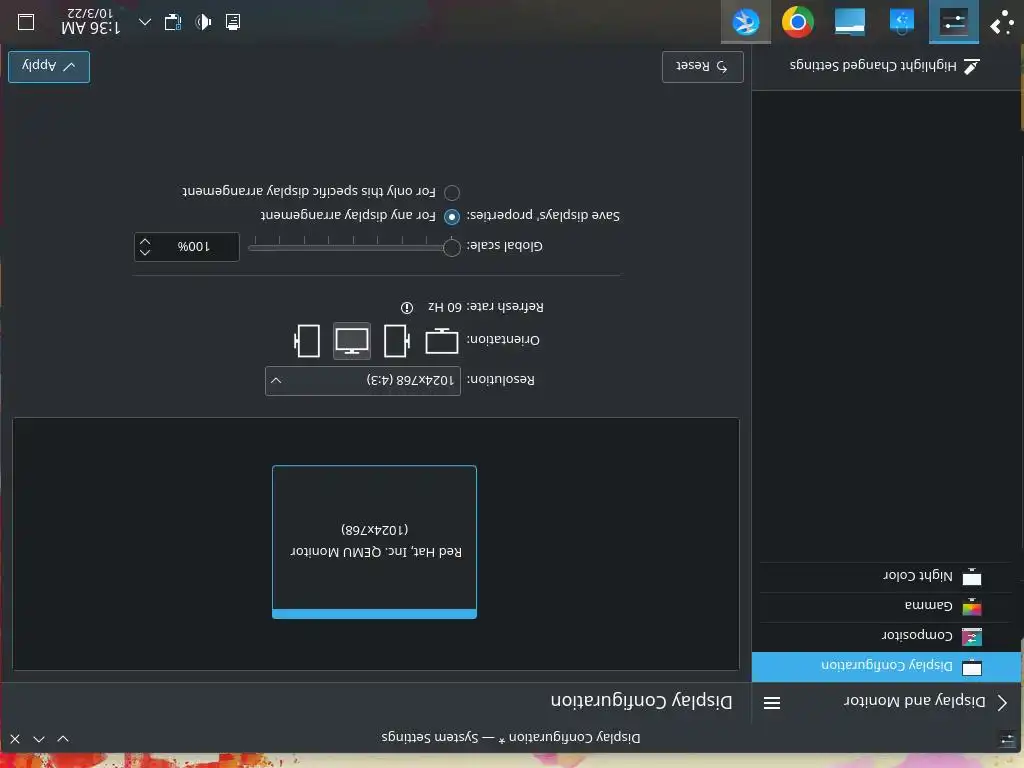Open the Night Color sidebar item

pyautogui.click(x=887, y=577)
